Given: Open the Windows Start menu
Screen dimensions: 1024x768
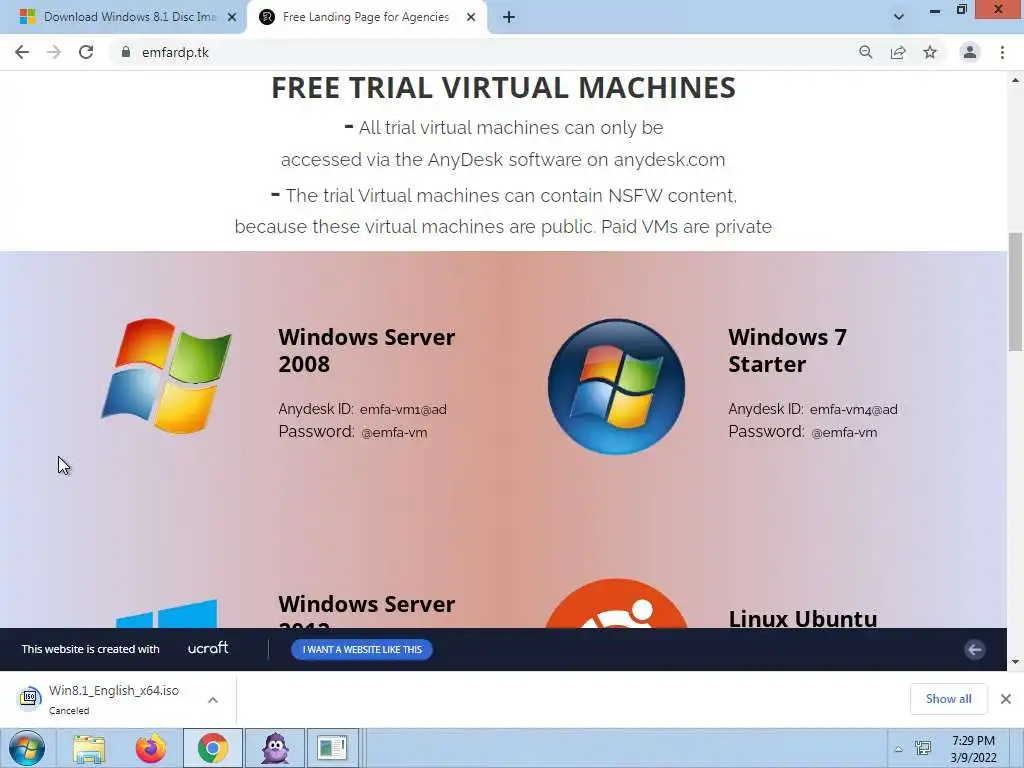Looking at the screenshot, I should click(27, 748).
